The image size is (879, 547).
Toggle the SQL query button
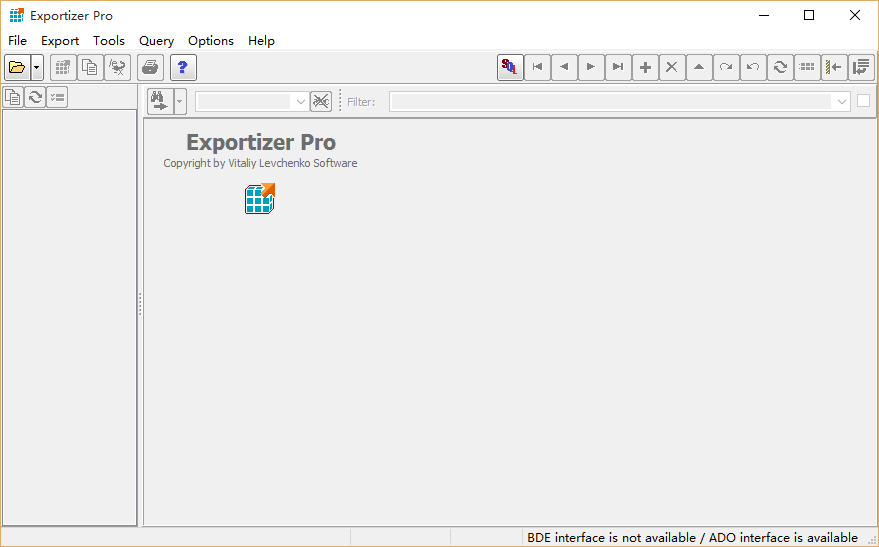(x=510, y=67)
